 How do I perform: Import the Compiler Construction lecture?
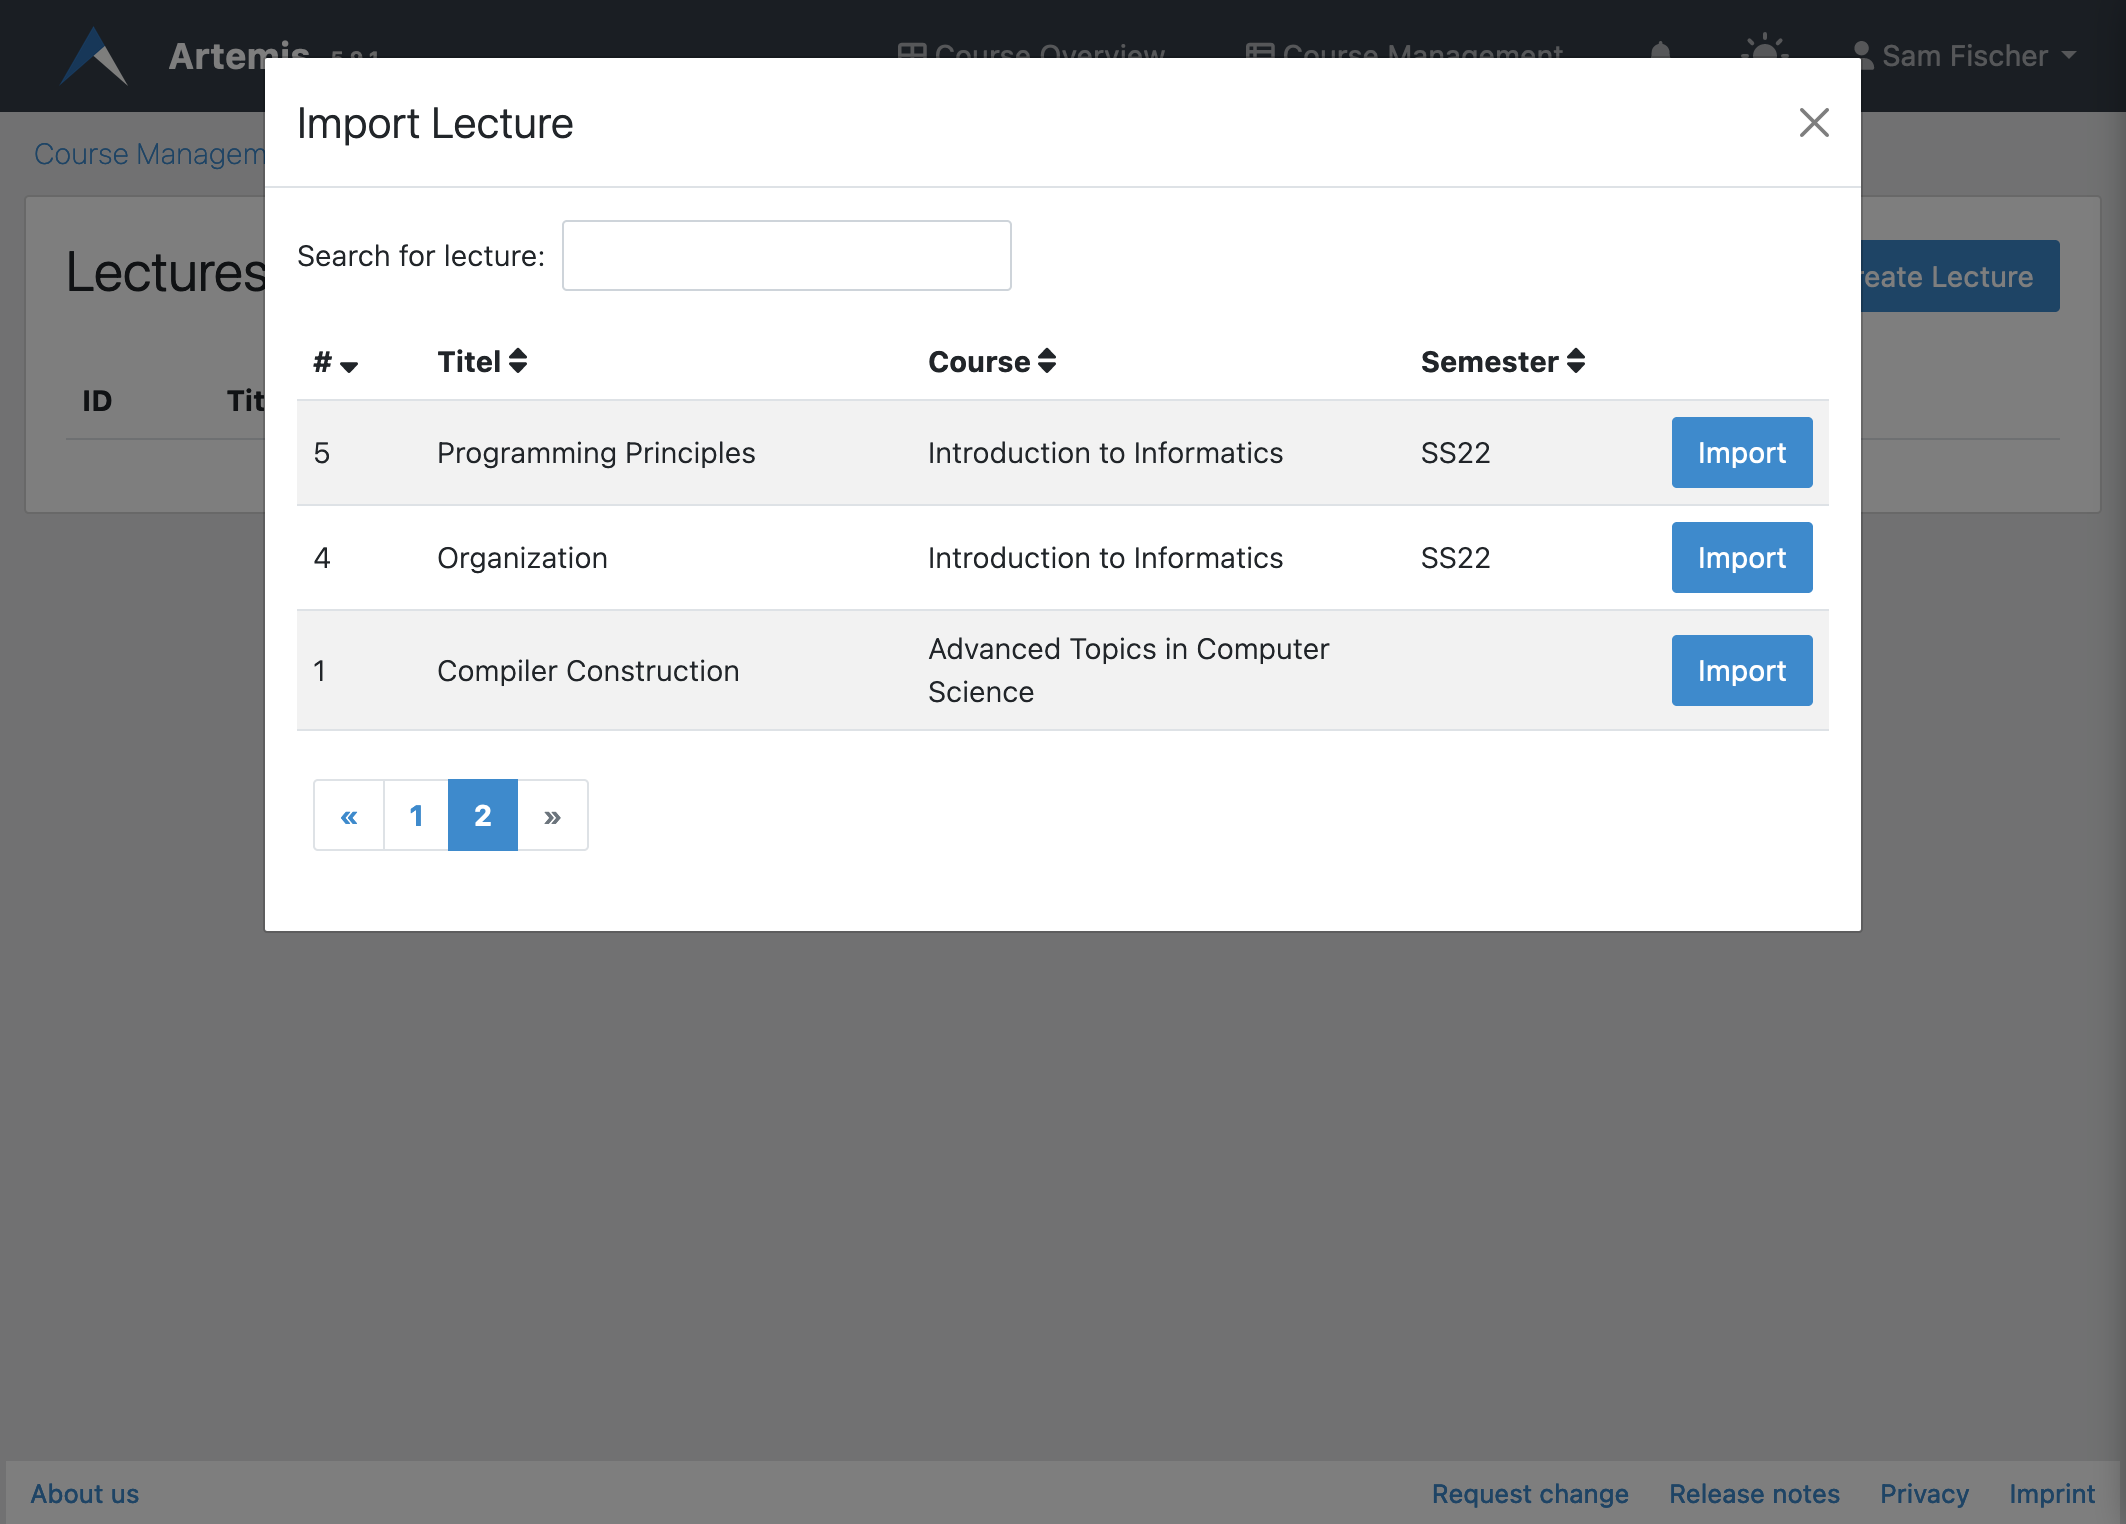coord(1741,671)
